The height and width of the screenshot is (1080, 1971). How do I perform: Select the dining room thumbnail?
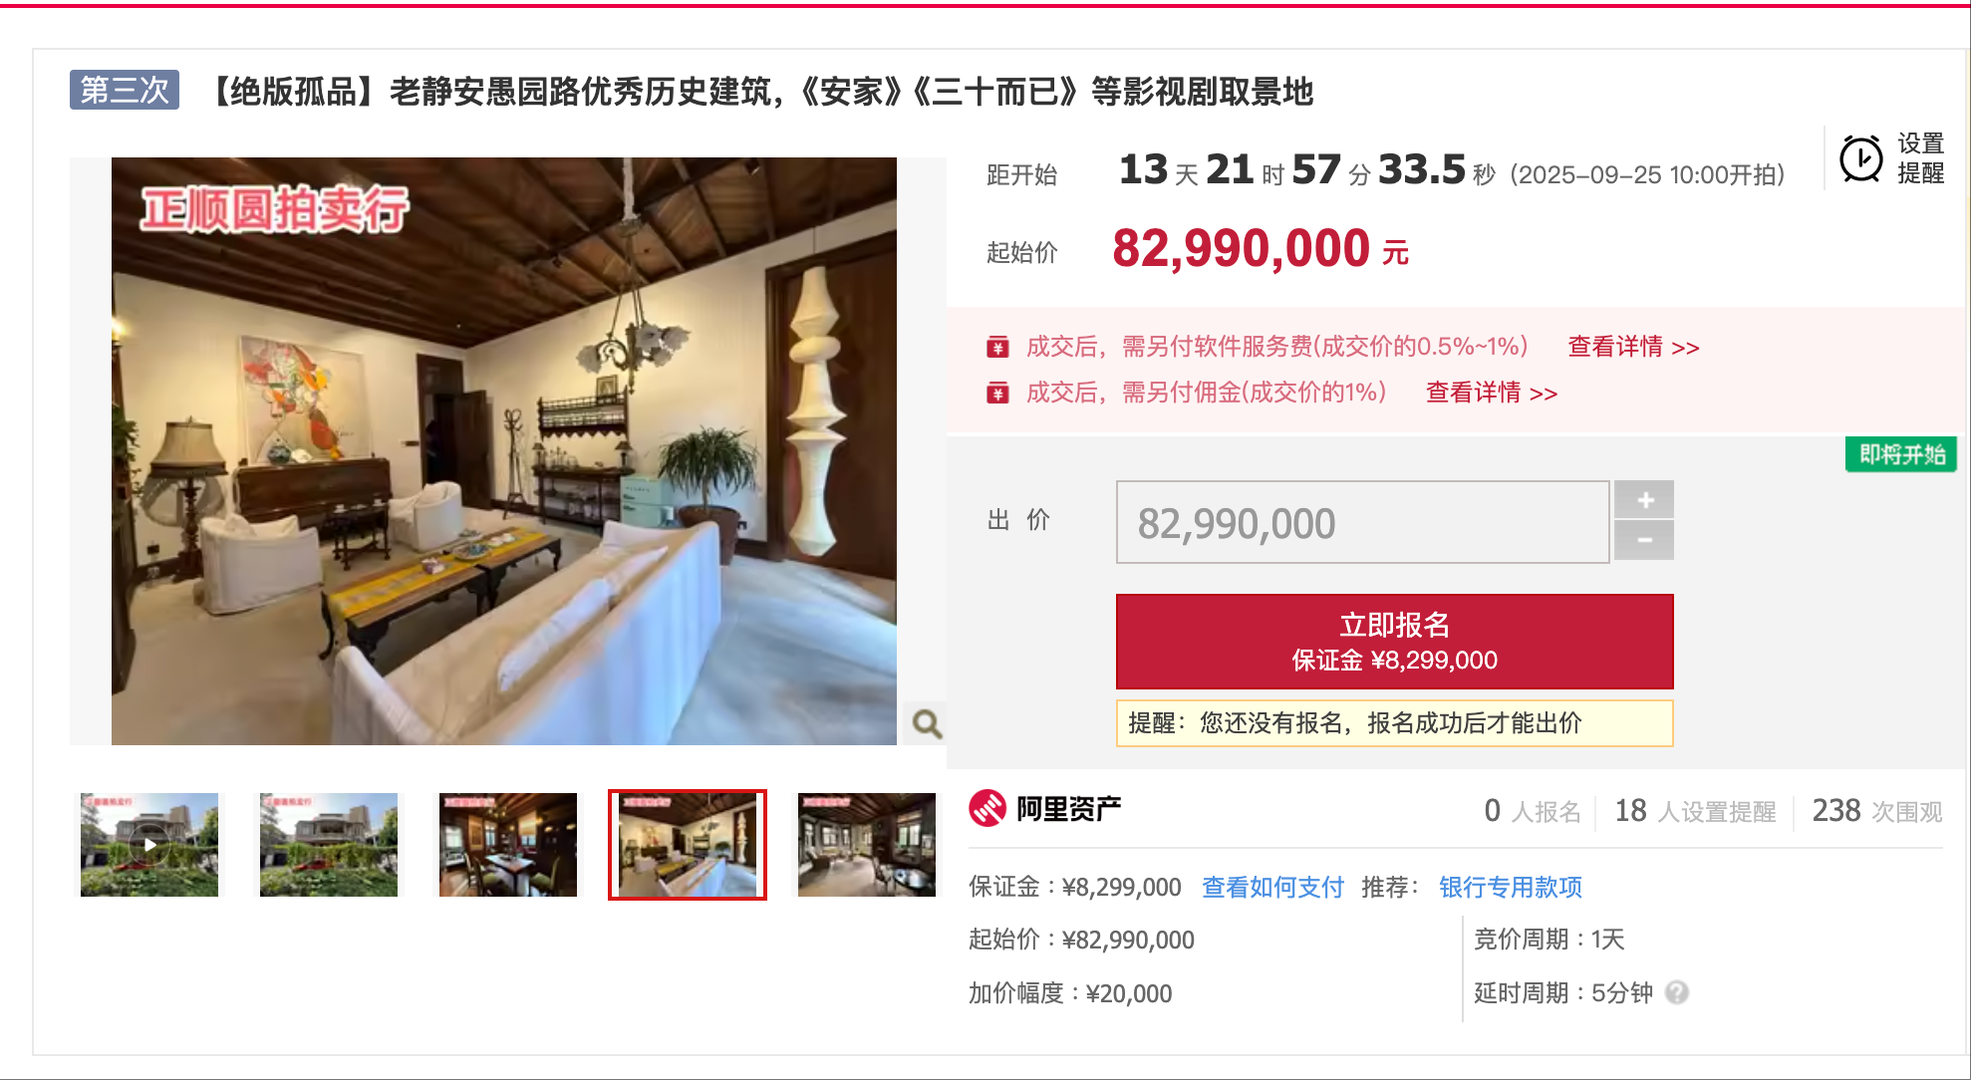(508, 845)
